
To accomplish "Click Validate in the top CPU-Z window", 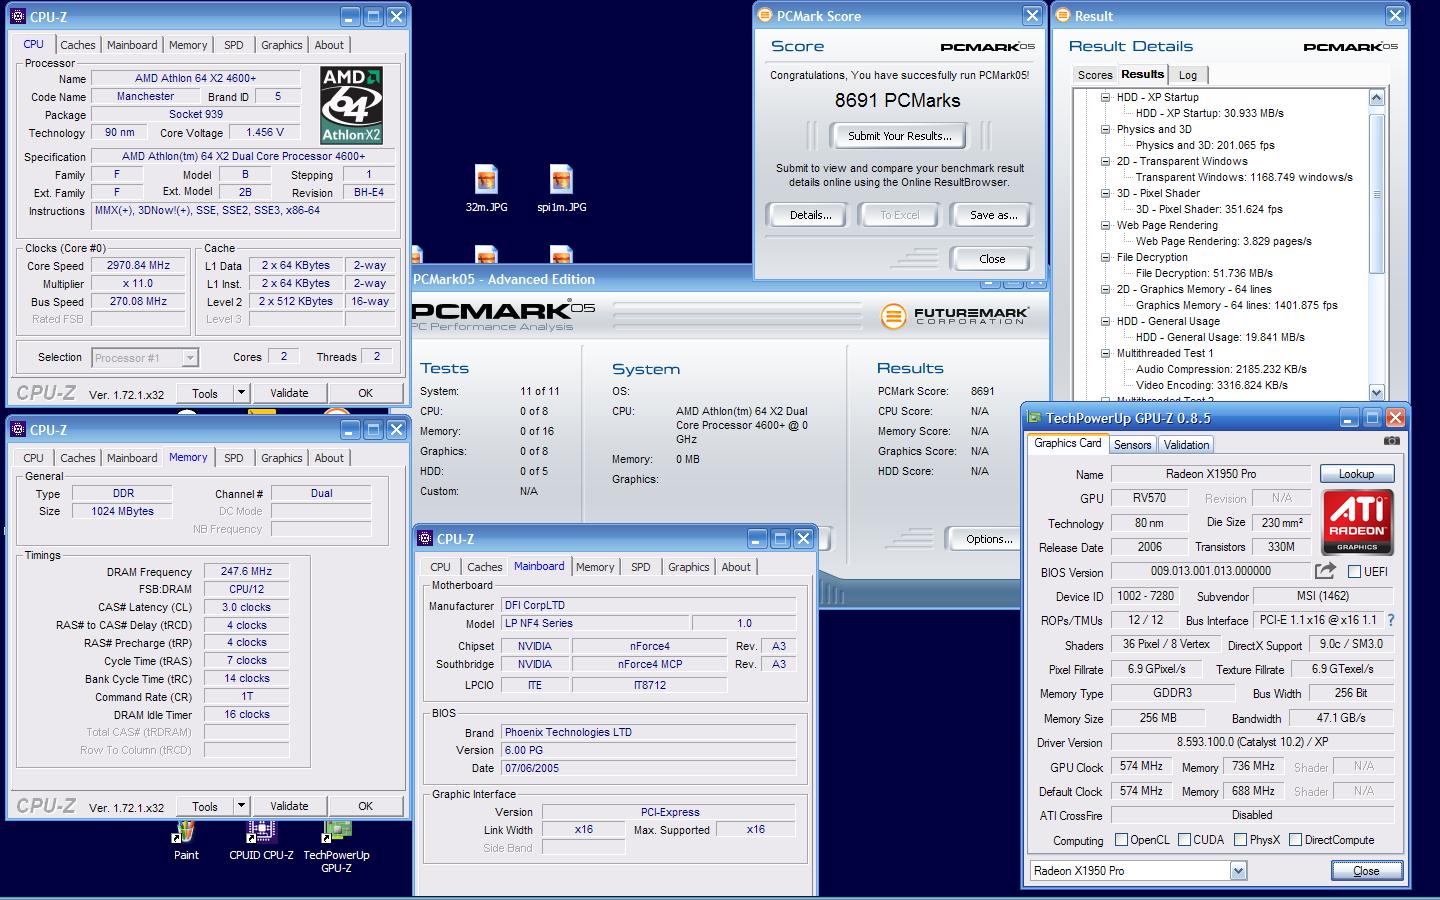I will 289,393.
